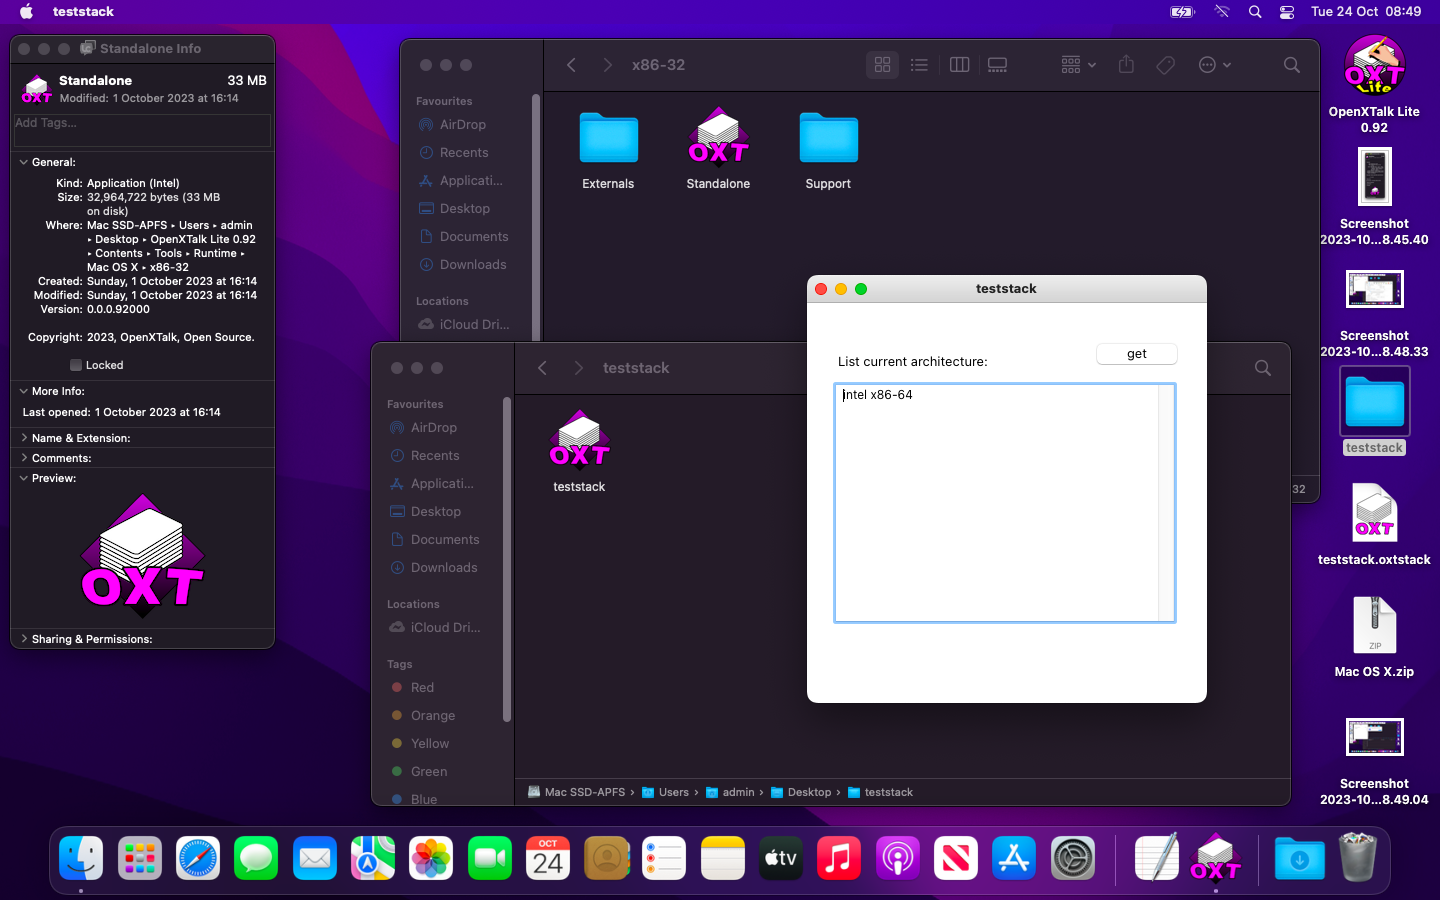Go forward in the x86-32 Finder window
The image size is (1440, 900).
tap(607, 65)
